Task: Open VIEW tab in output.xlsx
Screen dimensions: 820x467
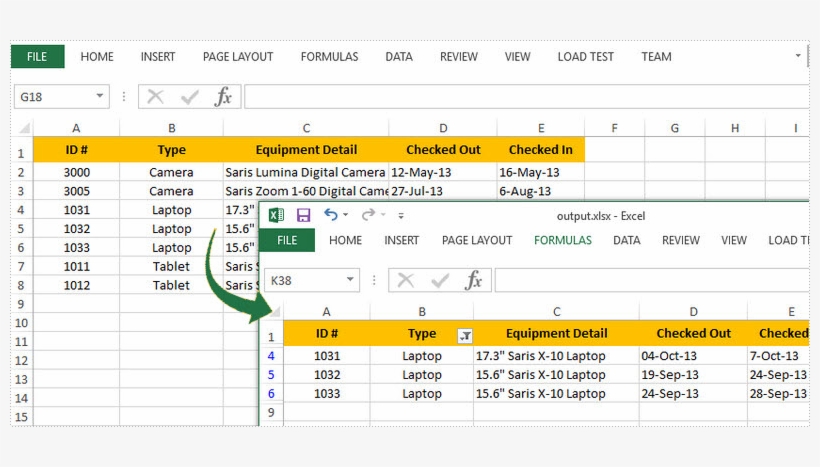Action: (734, 240)
